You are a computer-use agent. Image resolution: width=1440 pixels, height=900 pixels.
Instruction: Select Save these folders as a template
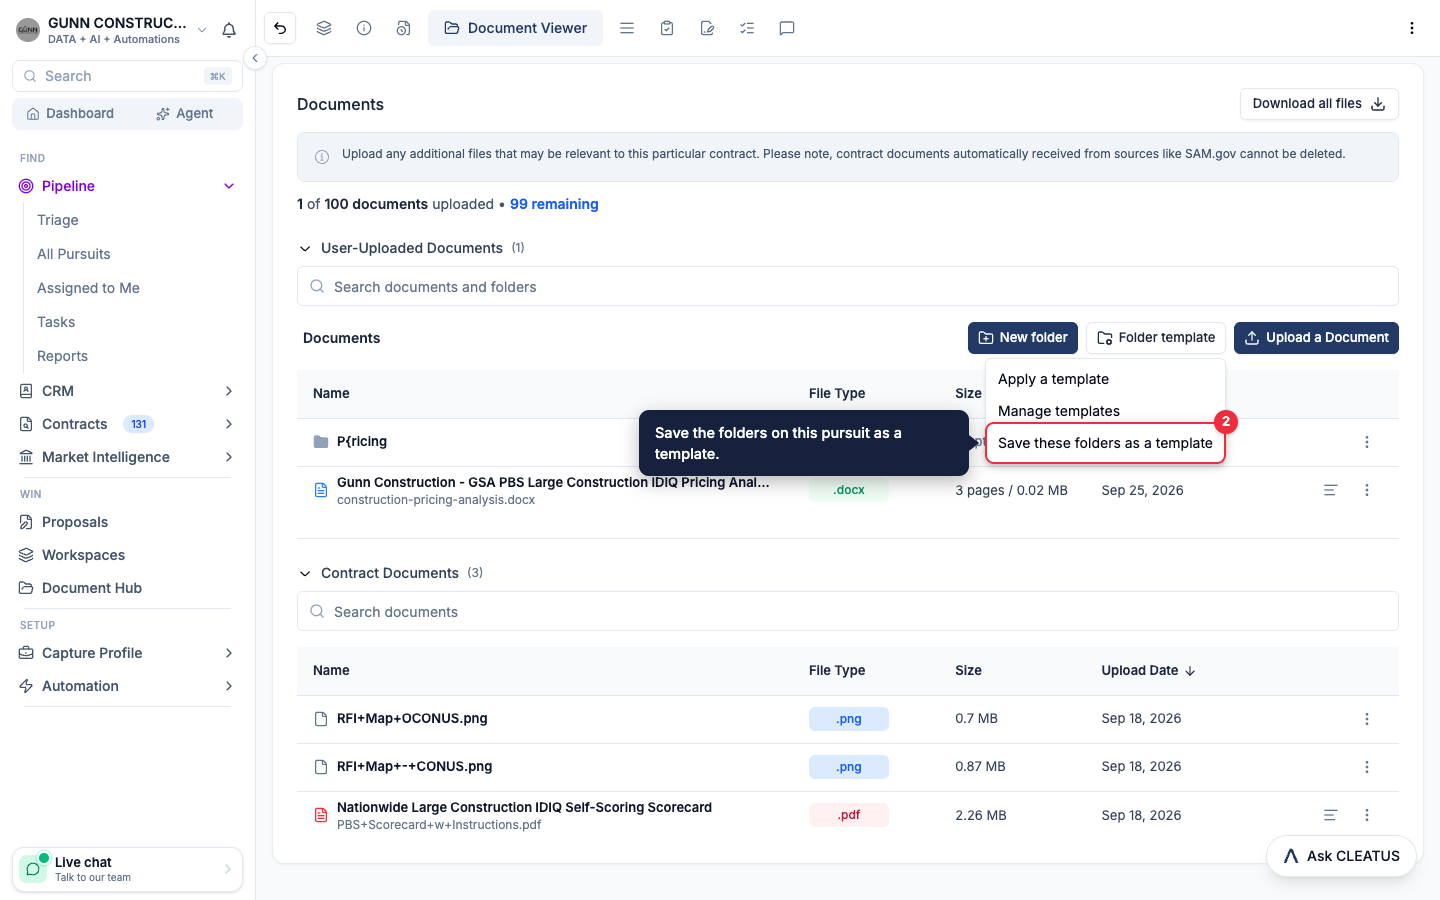click(1105, 443)
